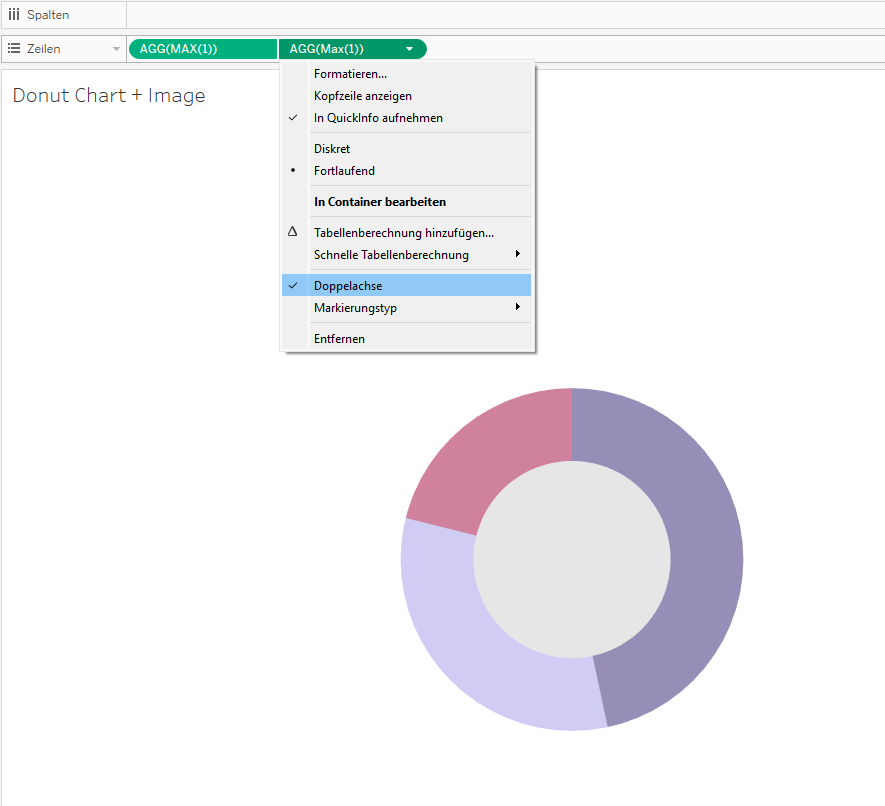Click the Donut Chart + Image title
This screenshot has width=885, height=806.
tap(109, 96)
